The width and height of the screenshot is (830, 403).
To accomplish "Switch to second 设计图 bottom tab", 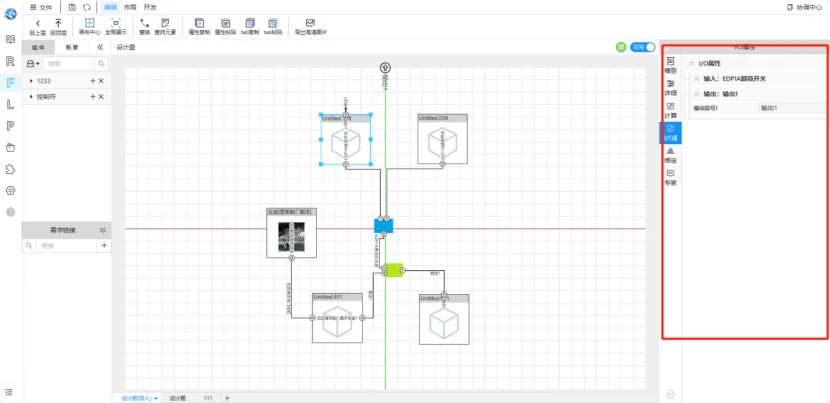I will click(x=177, y=398).
